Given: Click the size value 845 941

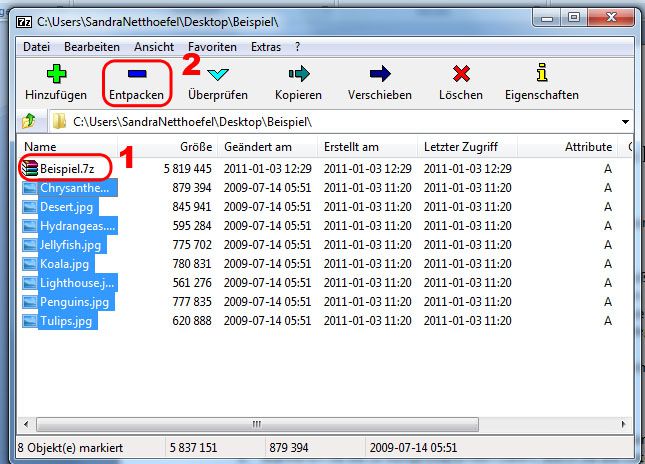Looking at the screenshot, I should coord(192,206).
